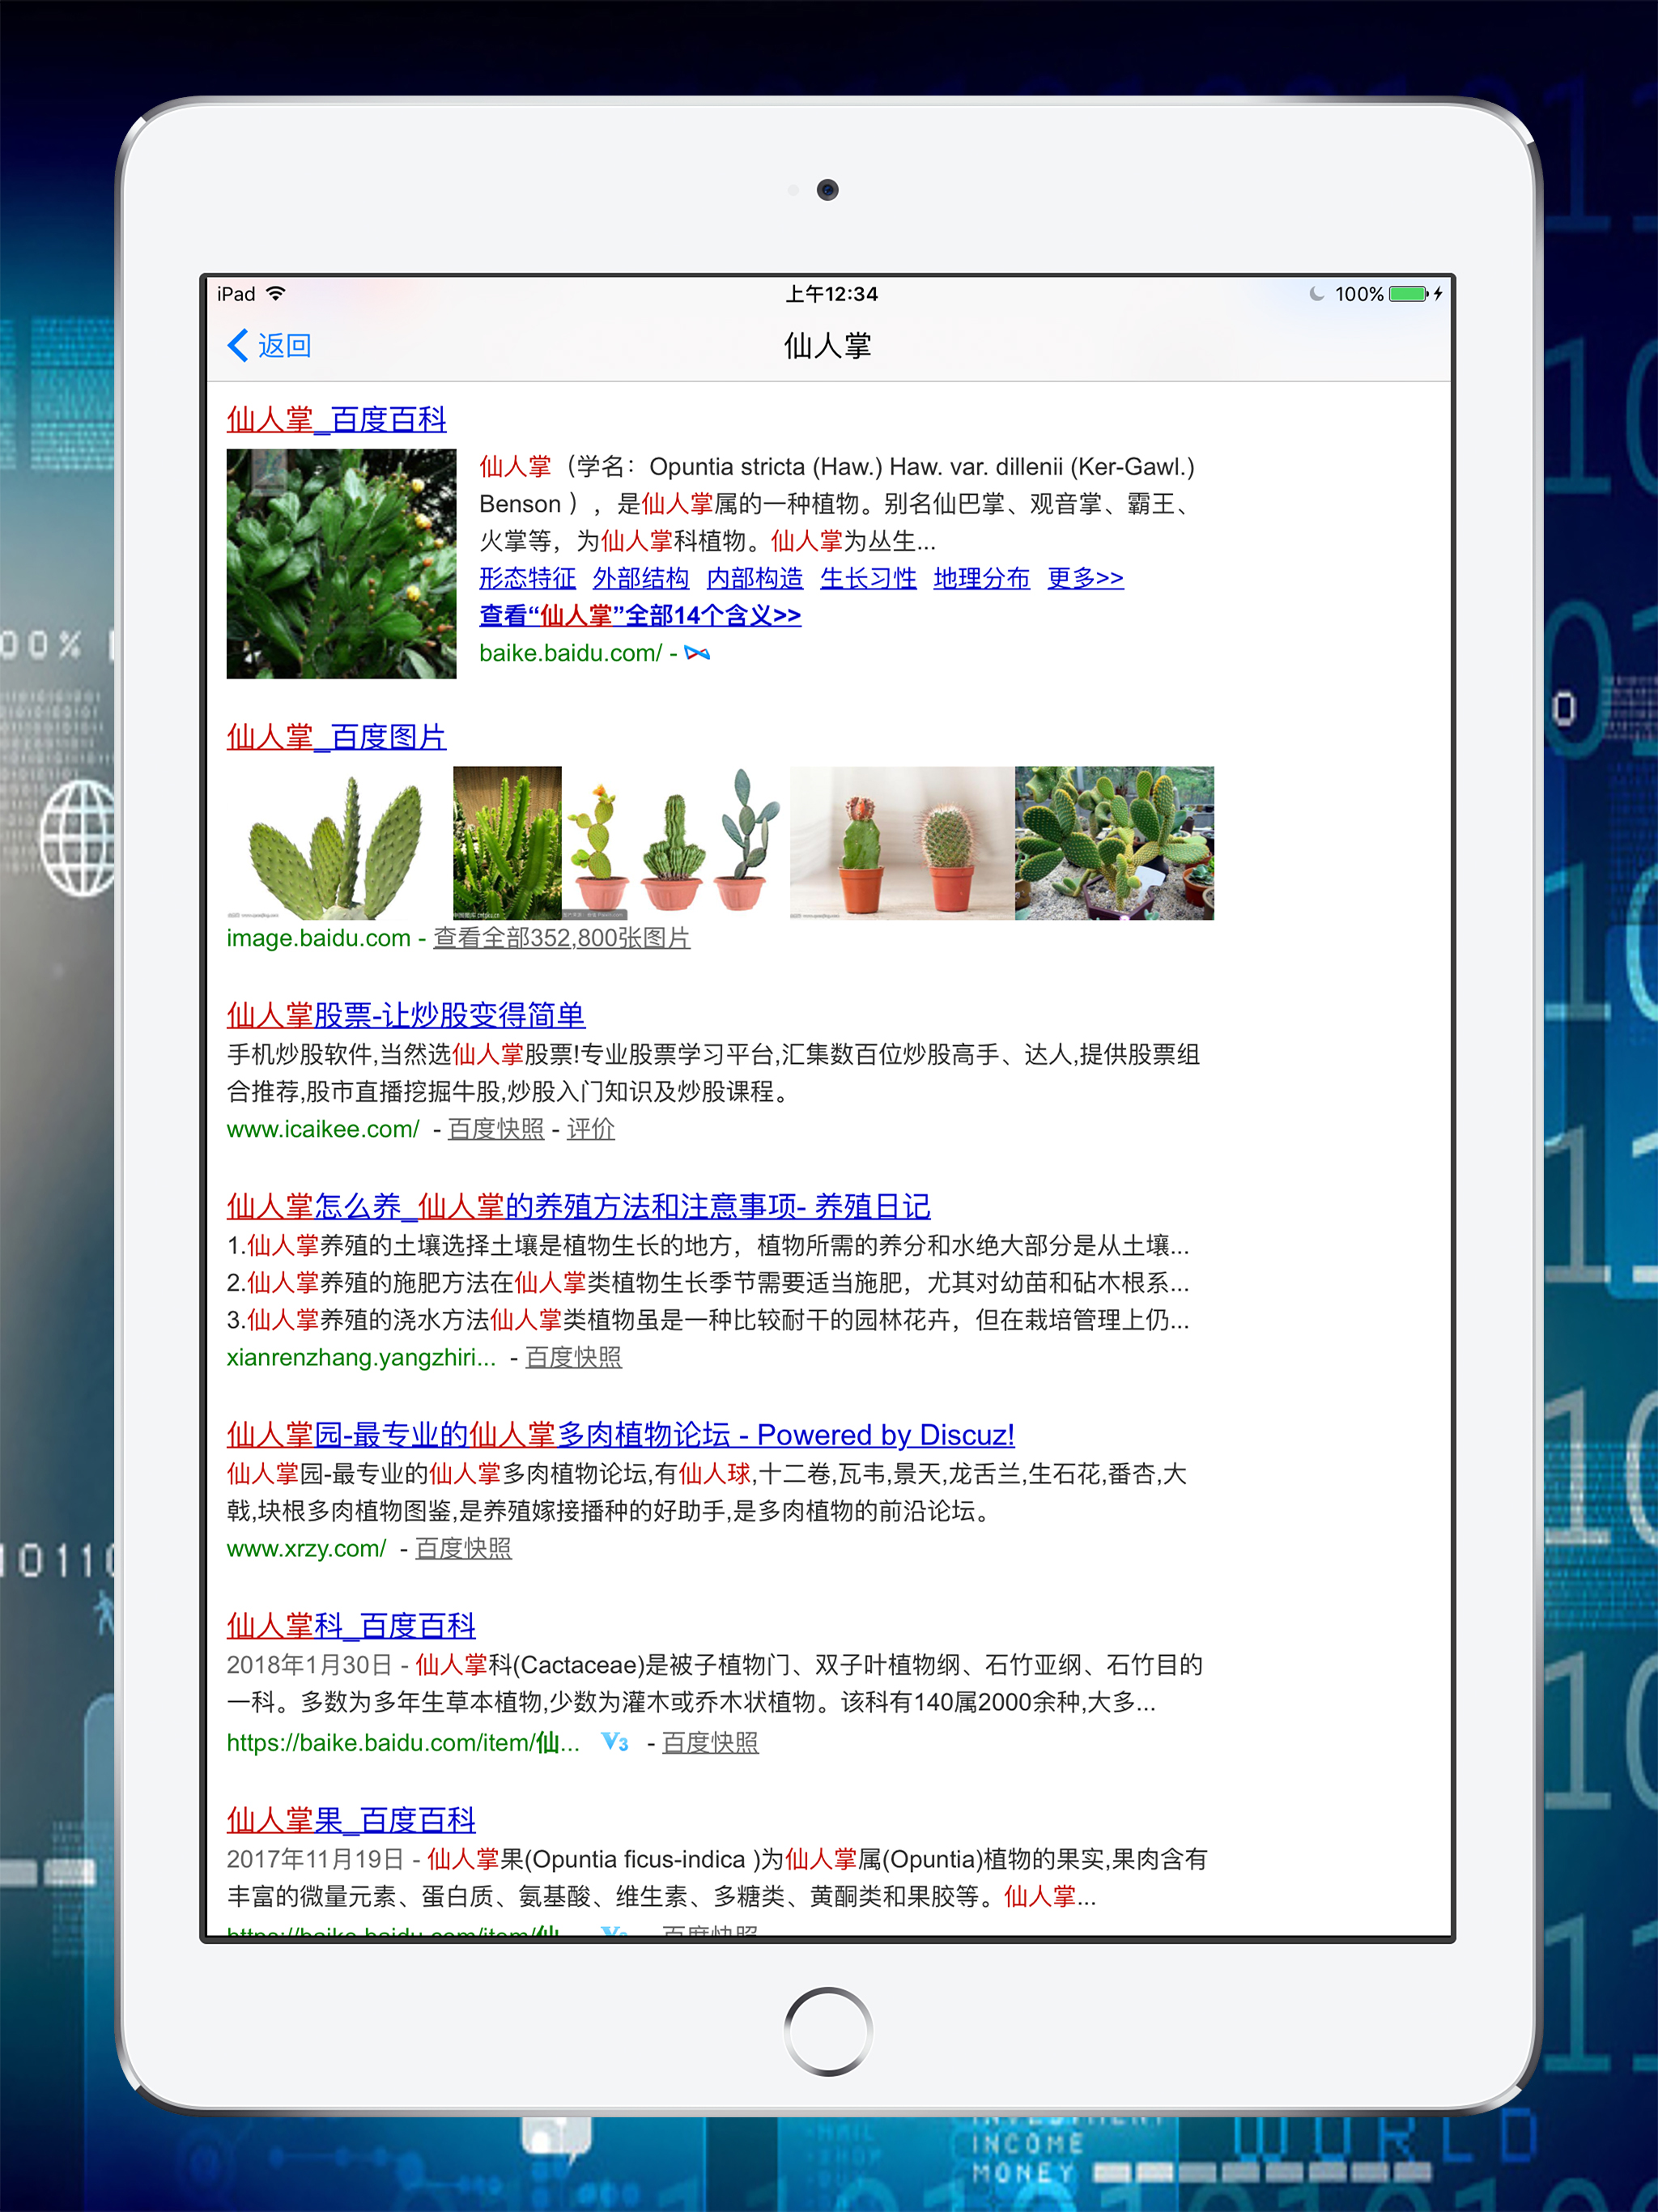Open the tall green columnar cactus thumbnail
This screenshot has height=2212, width=1658.
click(x=507, y=843)
